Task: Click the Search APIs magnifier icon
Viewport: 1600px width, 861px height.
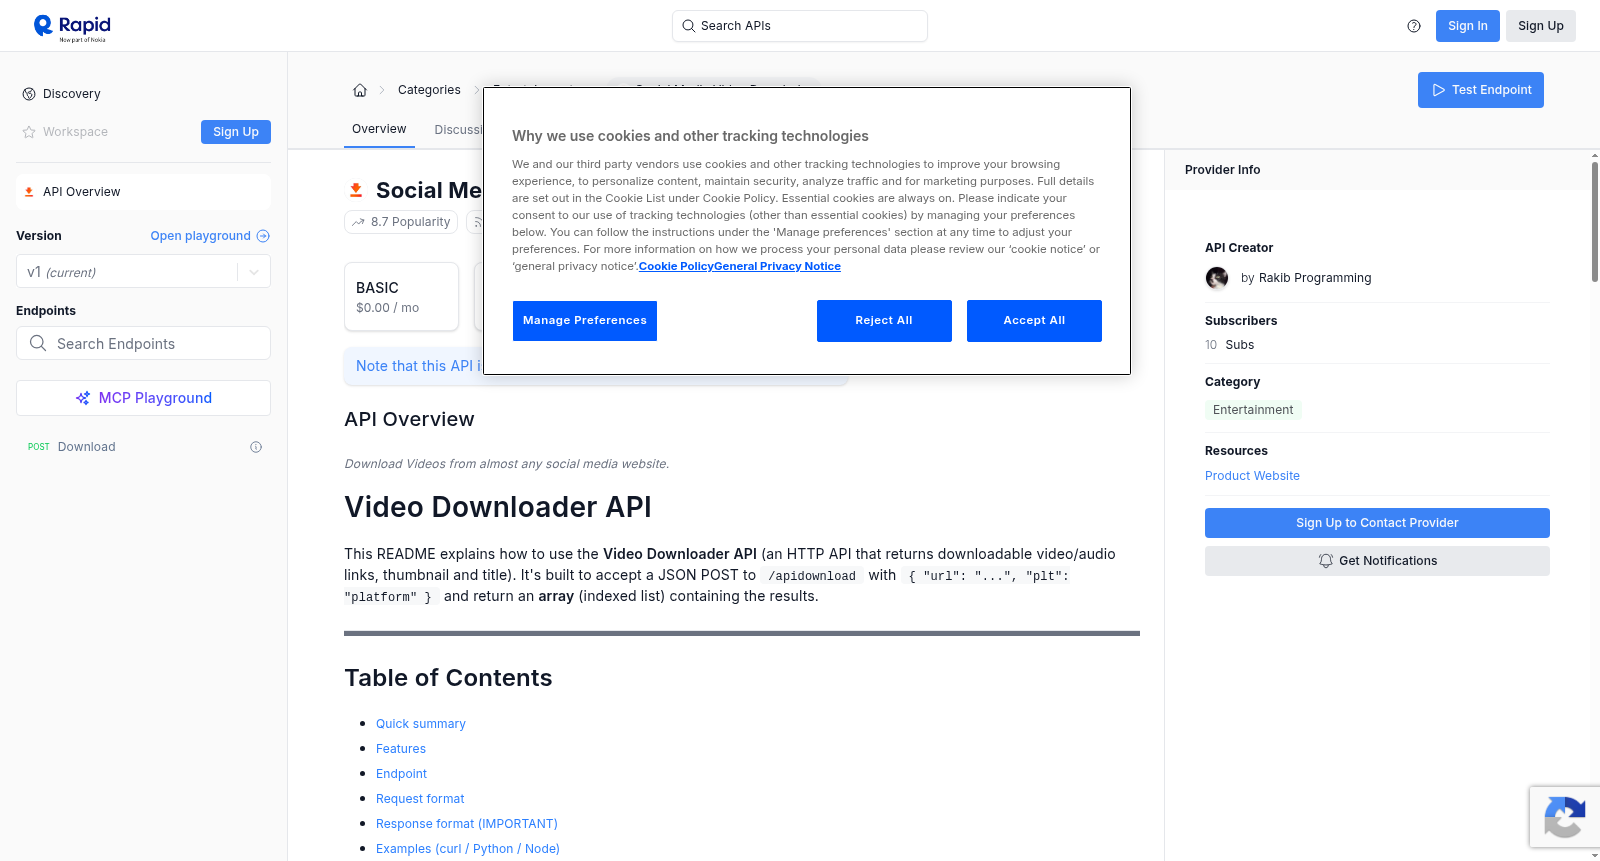Action: [x=688, y=26]
